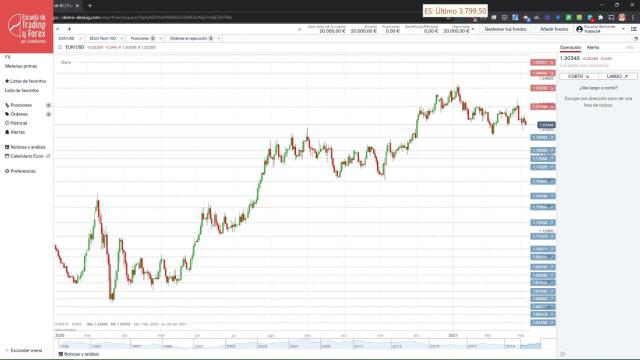Close the EEUU Tech 100 tab
Screen dimensions: 640x360
coord(122,38)
